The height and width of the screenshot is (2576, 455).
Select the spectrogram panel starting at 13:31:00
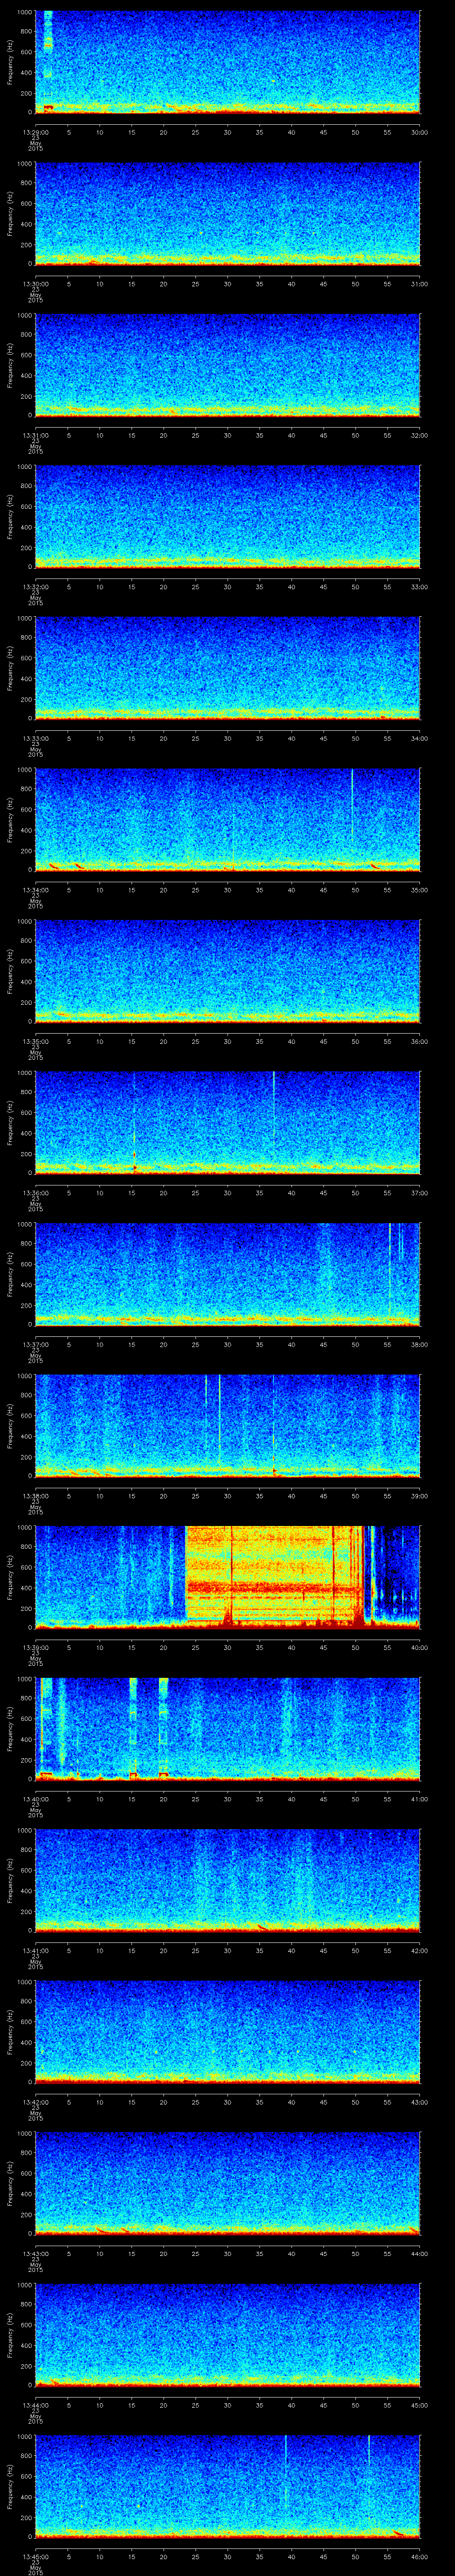(228, 365)
